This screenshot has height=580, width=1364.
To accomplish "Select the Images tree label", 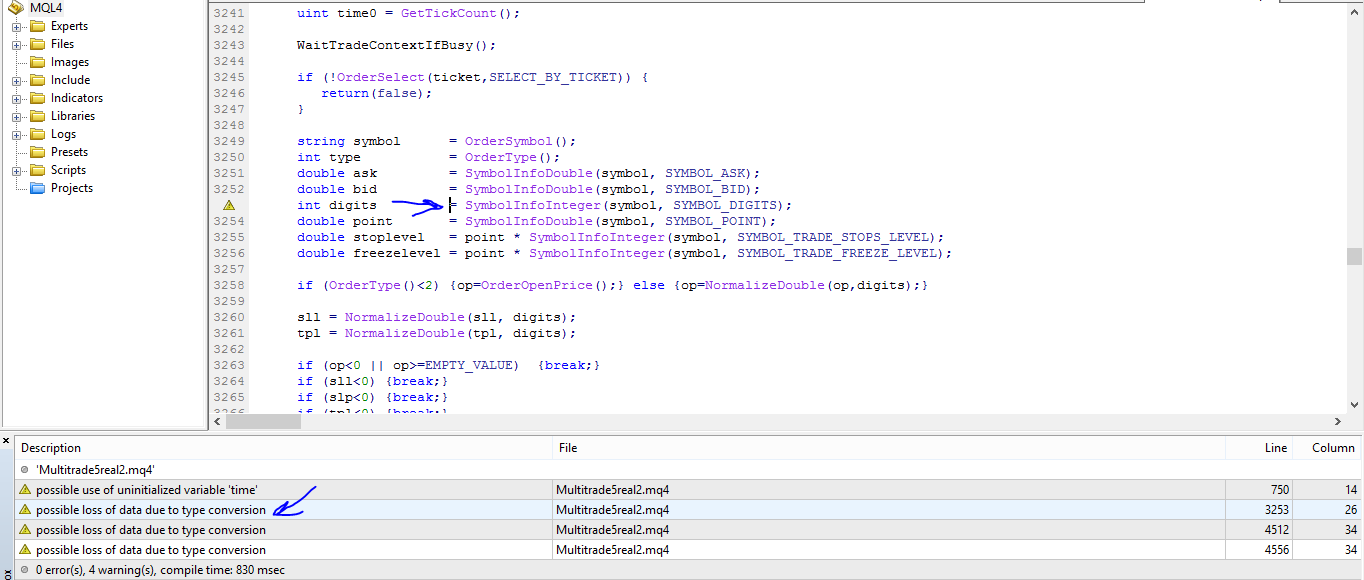I will pyautogui.click(x=70, y=62).
